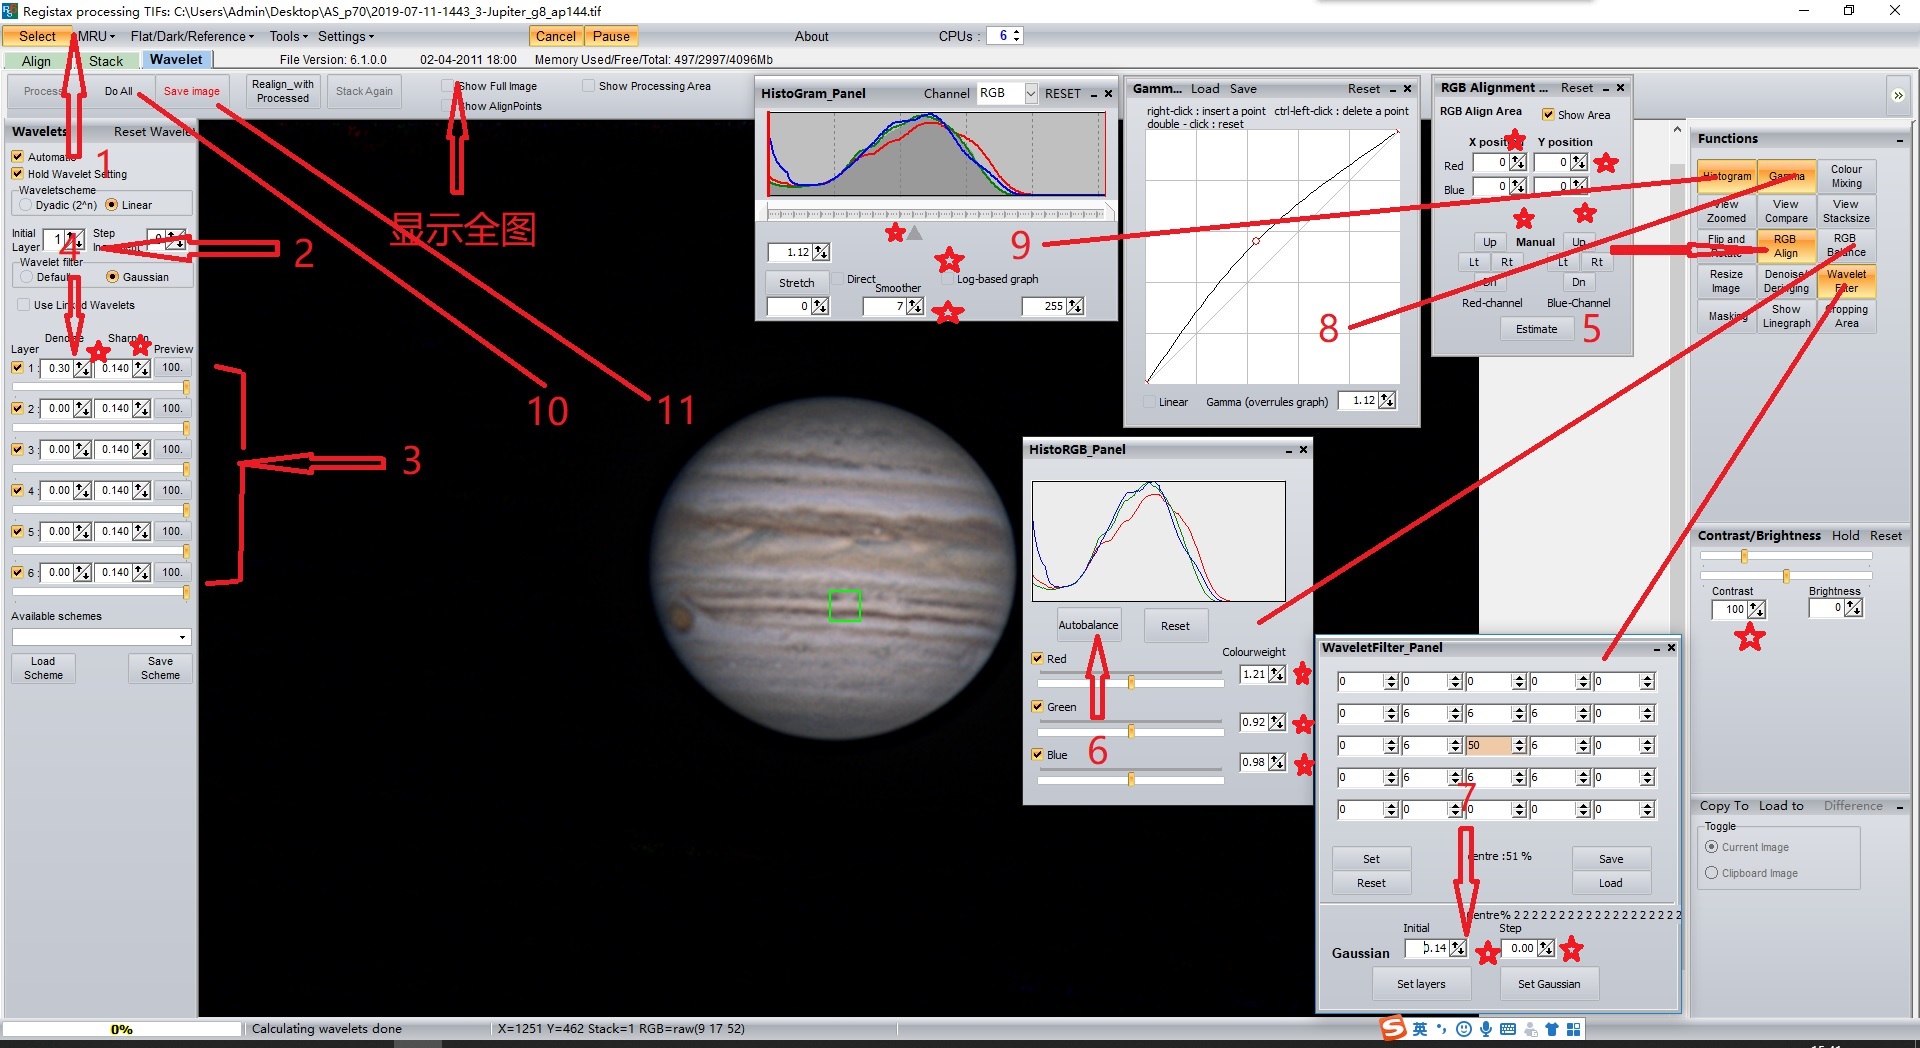
Task: Click the Do All button
Action: pos(118,91)
